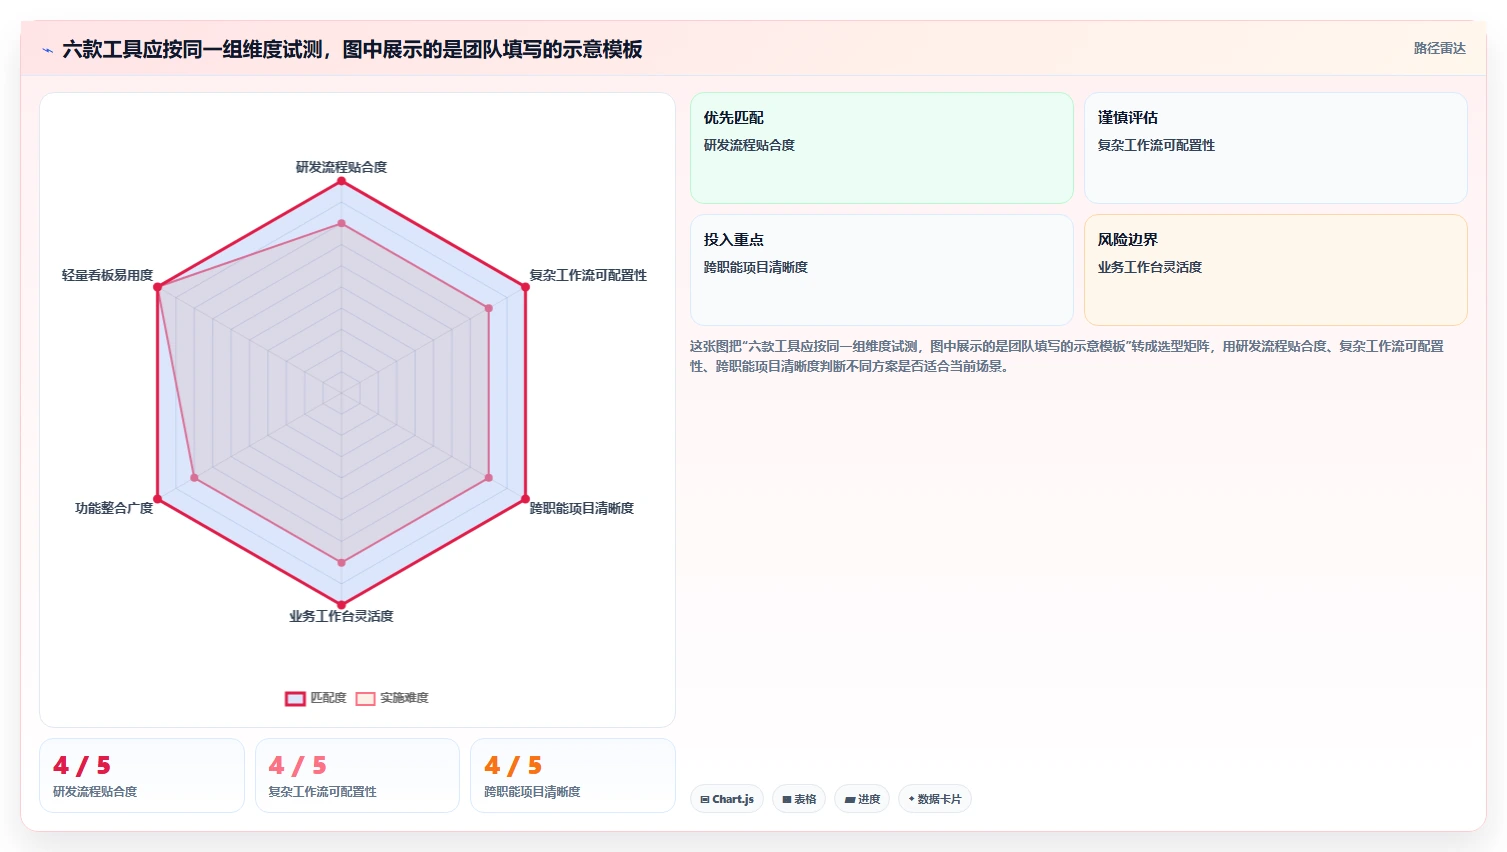The image size is (1507, 852).
Task: Open the 谨慎评估 card
Action: tap(1275, 148)
